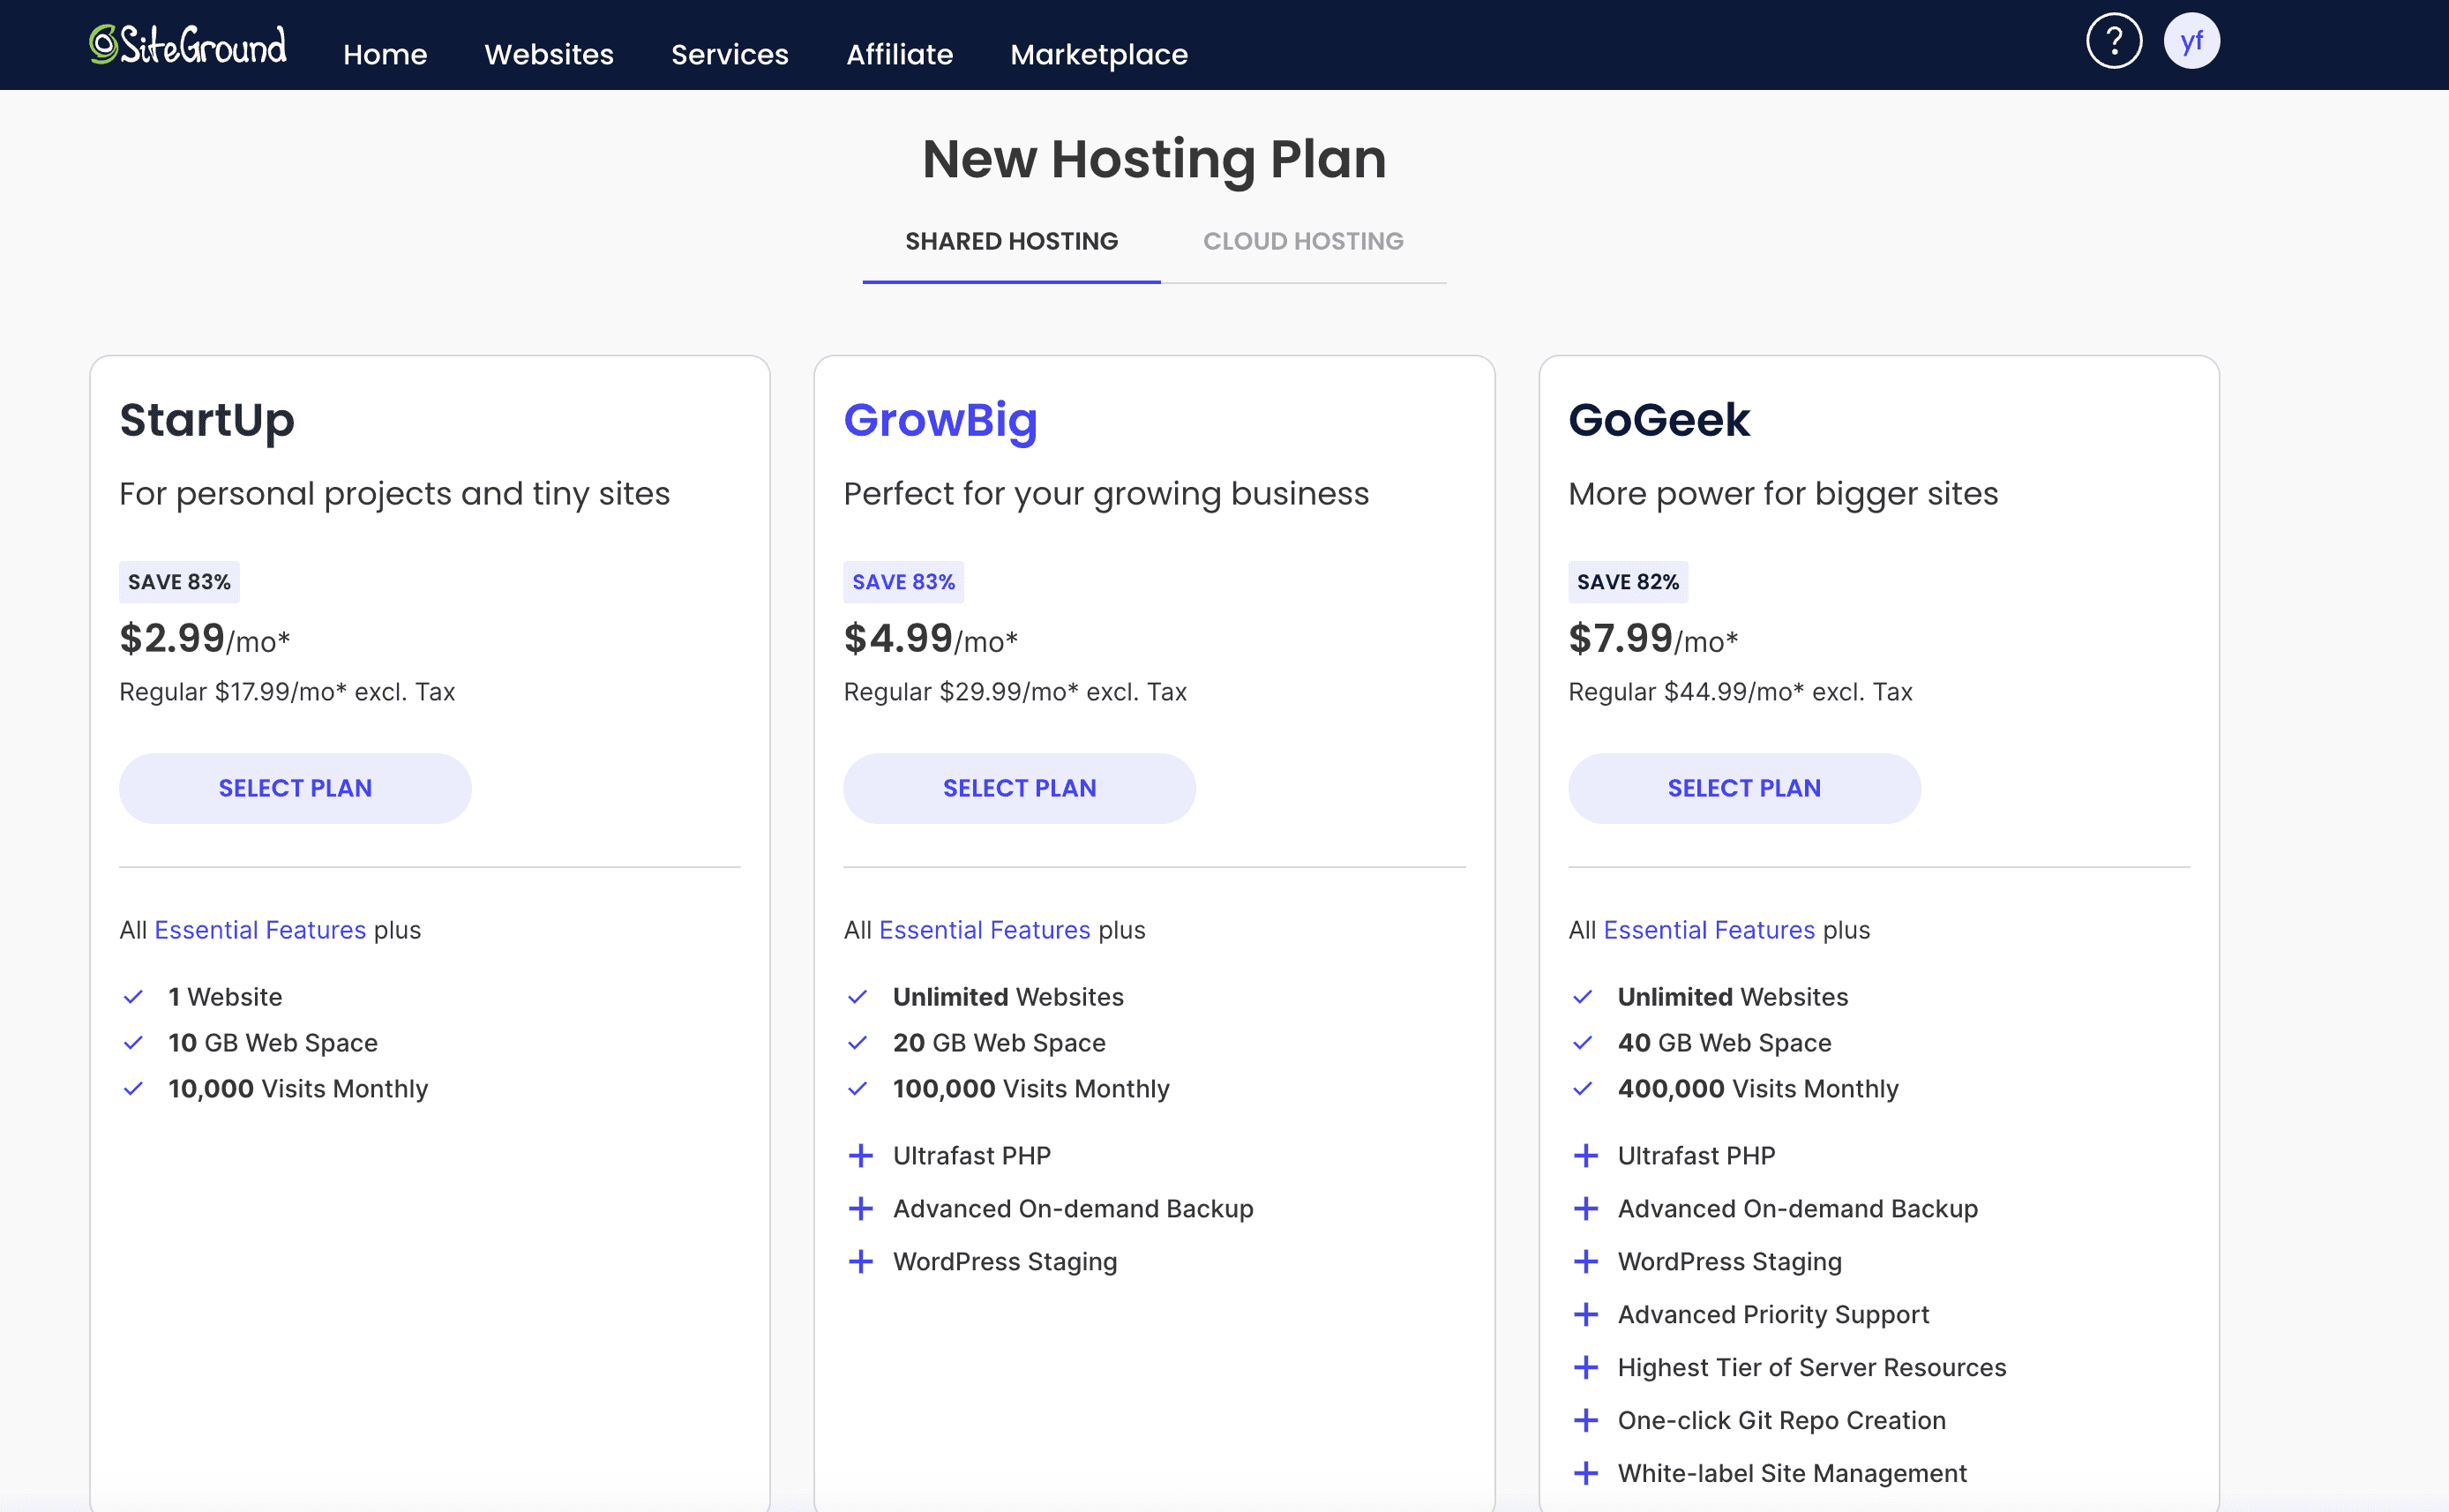The width and height of the screenshot is (2449, 1512).
Task: Click the StartUp plan title
Action: [x=207, y=420]
